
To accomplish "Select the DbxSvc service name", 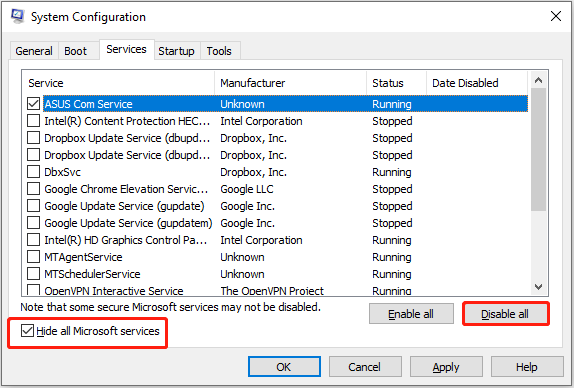I will pyautogui.click(x=63, y=172).
